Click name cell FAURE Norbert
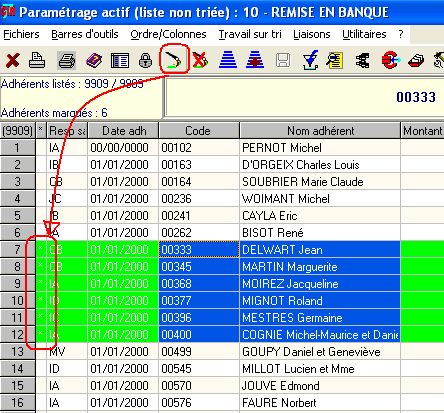The image size is (444, 413). tap(320, 403)
